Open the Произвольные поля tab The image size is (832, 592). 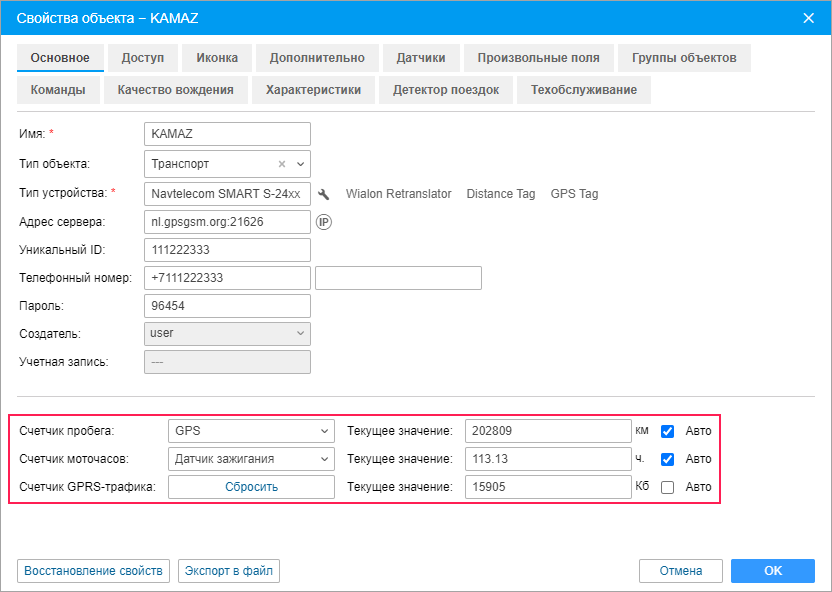(539, 58)
